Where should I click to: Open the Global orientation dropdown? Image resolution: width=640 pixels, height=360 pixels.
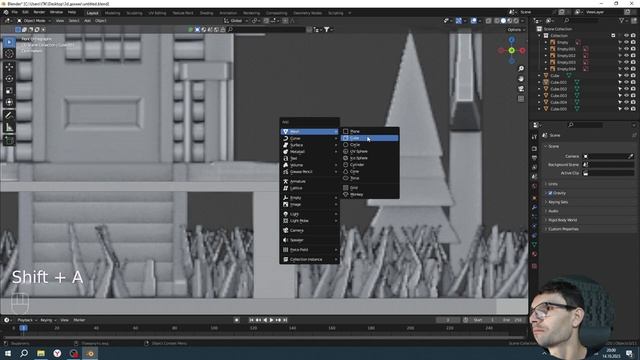click(236, 20)
